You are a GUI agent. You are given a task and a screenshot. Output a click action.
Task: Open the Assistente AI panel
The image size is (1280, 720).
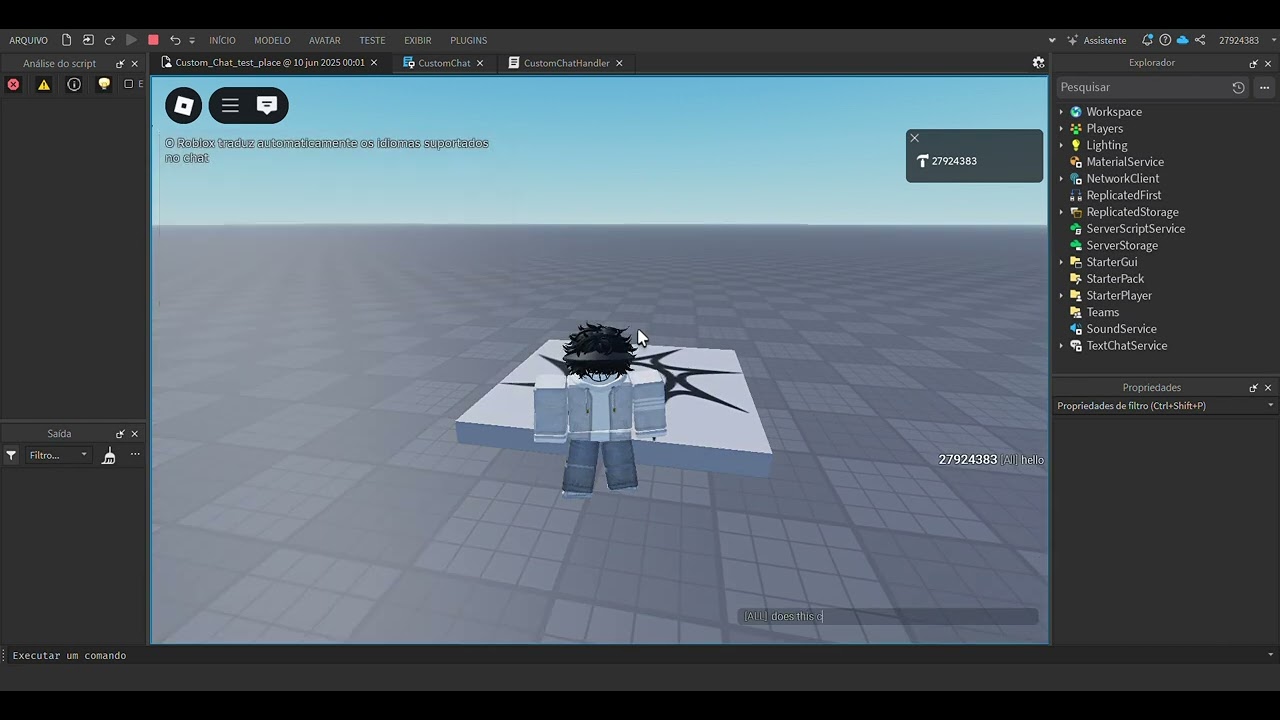pyautogui.click(x=1096, y=40)
